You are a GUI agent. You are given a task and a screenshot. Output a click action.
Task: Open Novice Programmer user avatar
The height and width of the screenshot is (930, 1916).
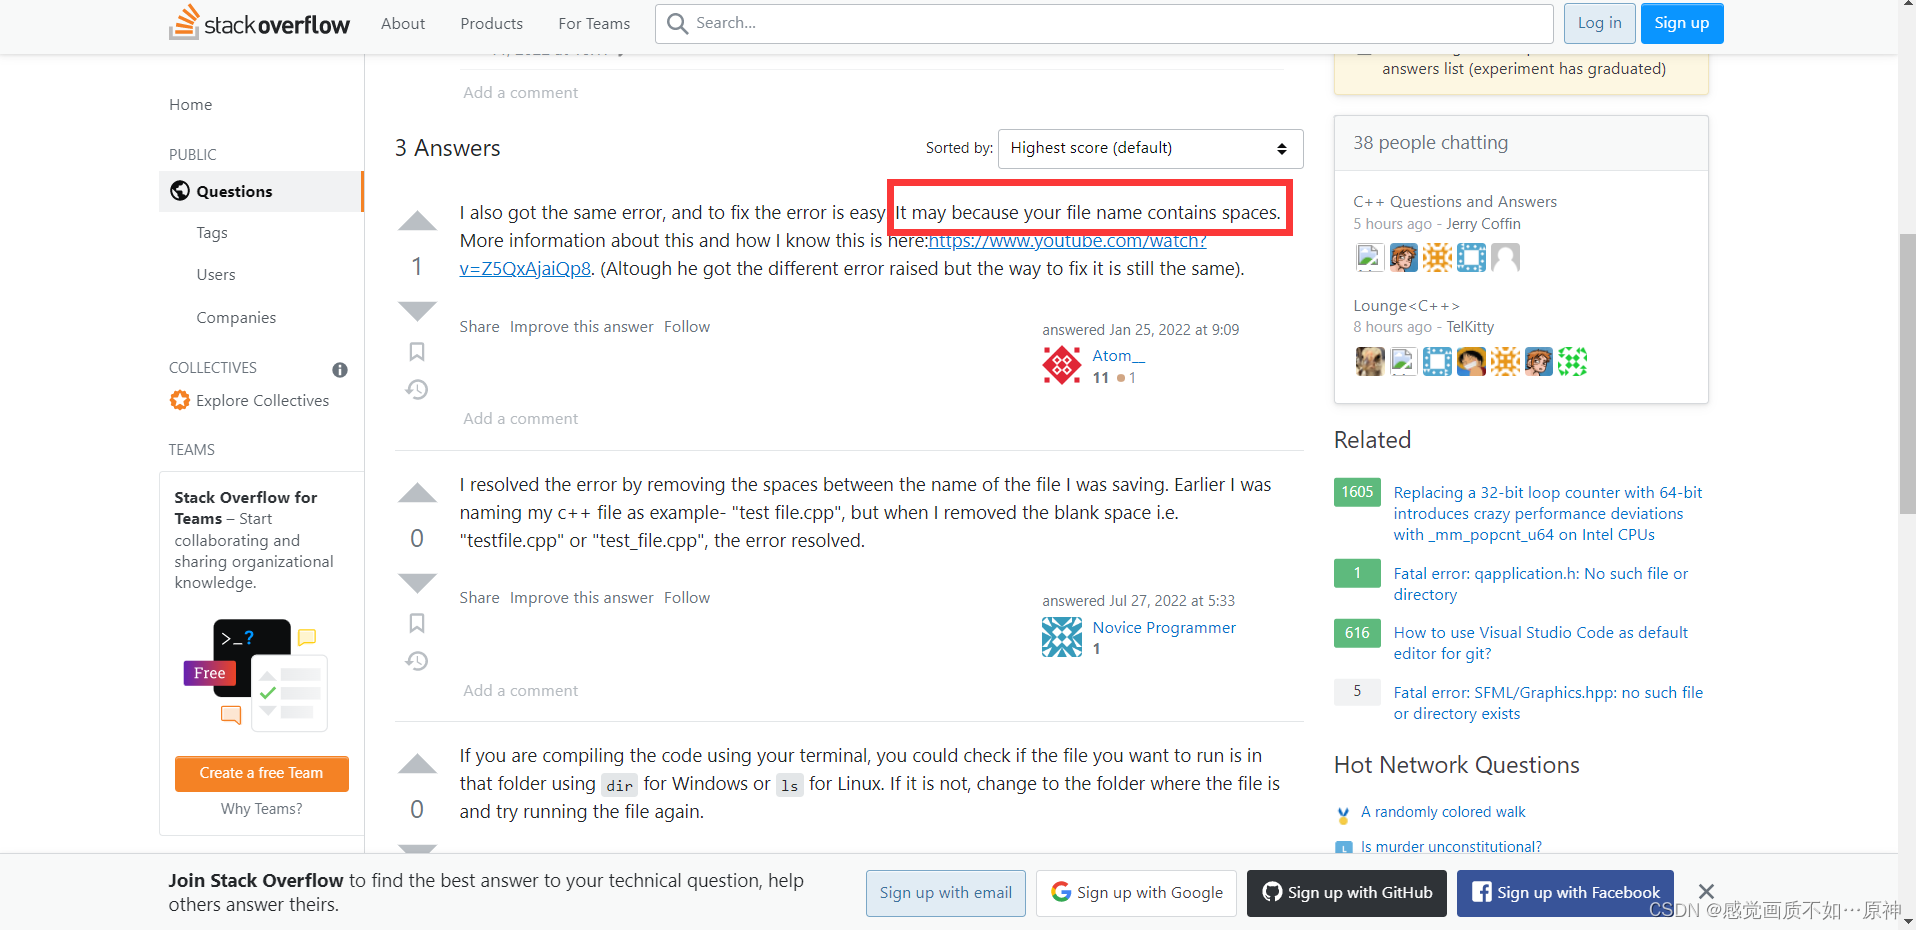tap(1062, 637)
